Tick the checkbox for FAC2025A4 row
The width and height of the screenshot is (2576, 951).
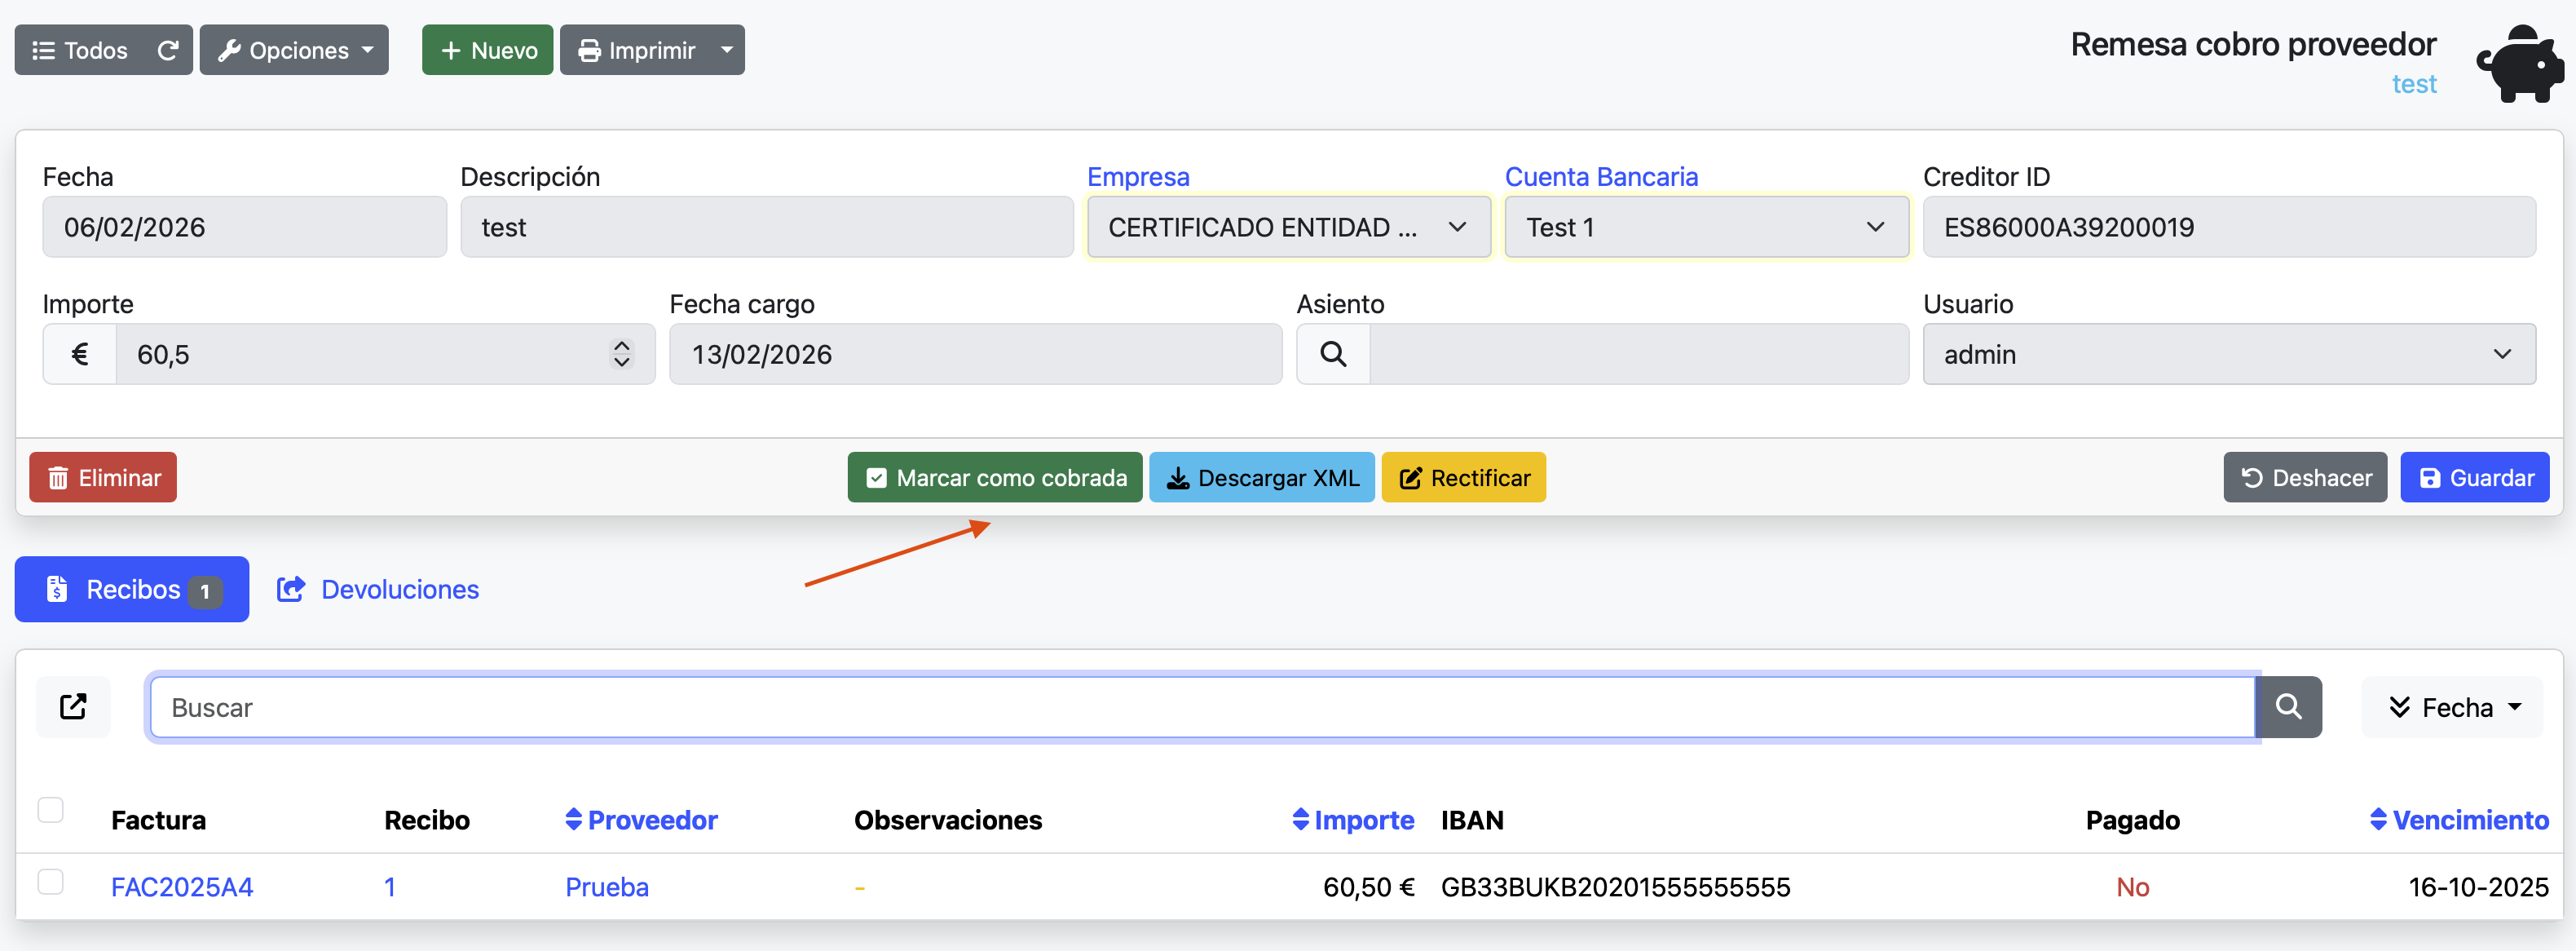coord(51,881)
